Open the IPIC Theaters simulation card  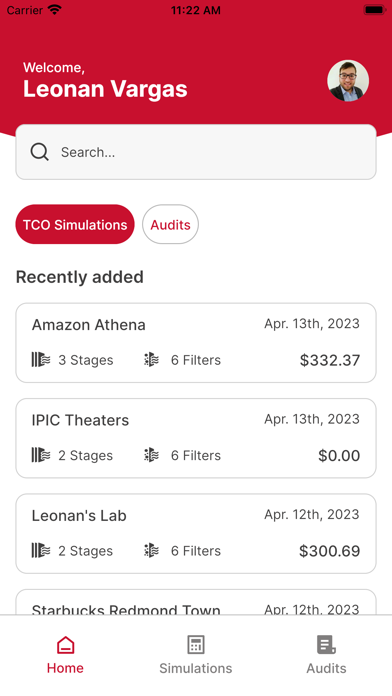tap(196, 438)
